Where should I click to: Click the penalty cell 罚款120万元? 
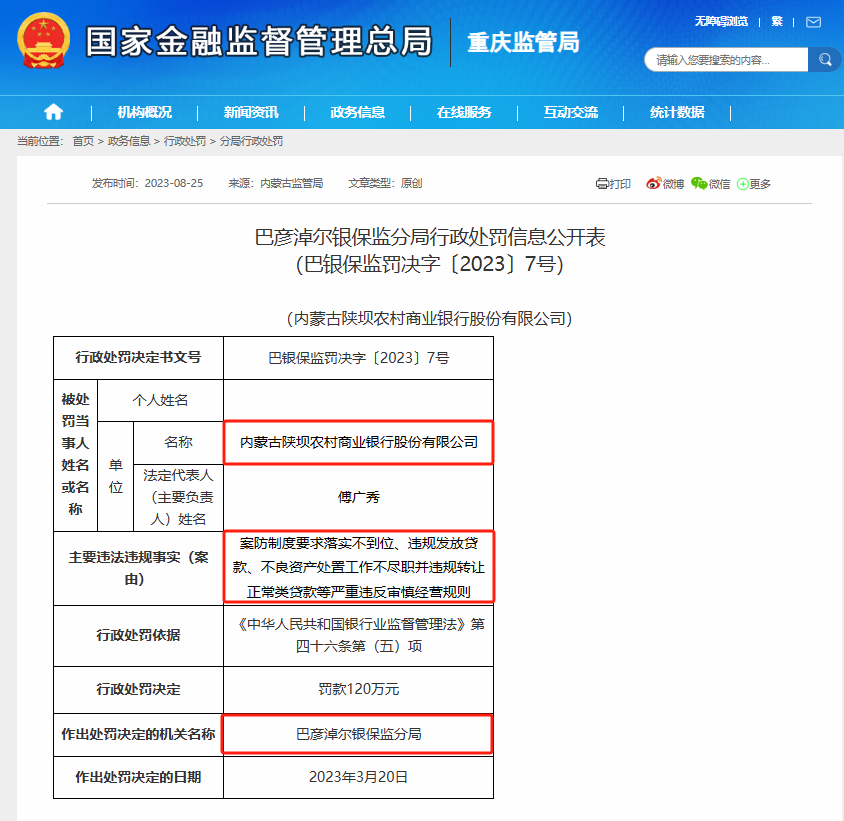[358, 690]
